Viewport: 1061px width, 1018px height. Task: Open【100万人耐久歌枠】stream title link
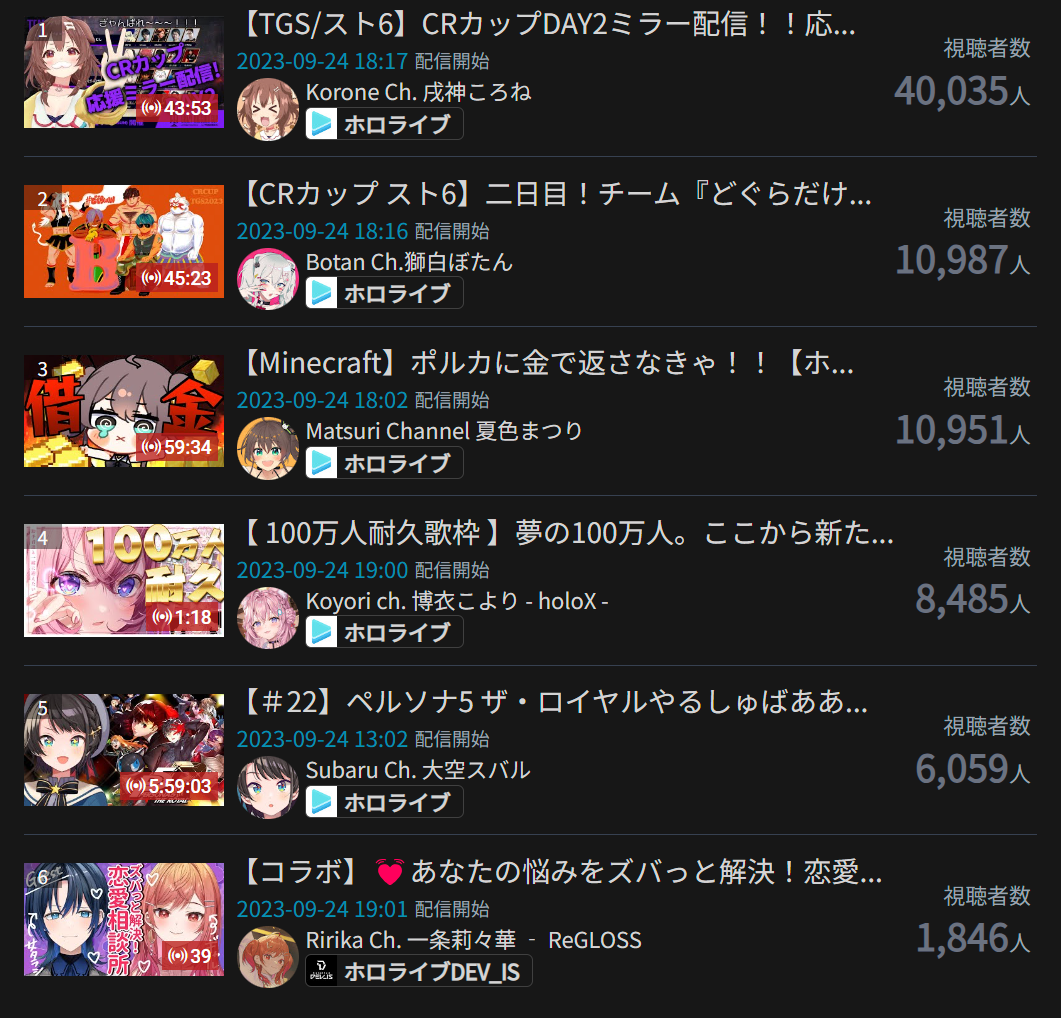click(x=566, y=533)
